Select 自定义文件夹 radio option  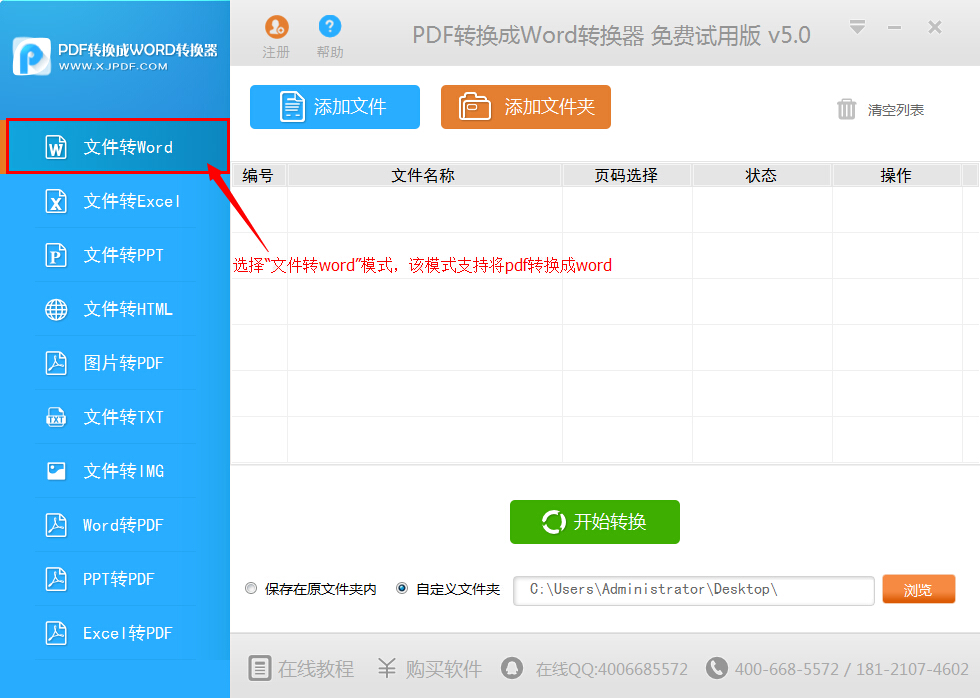(400, 588)
